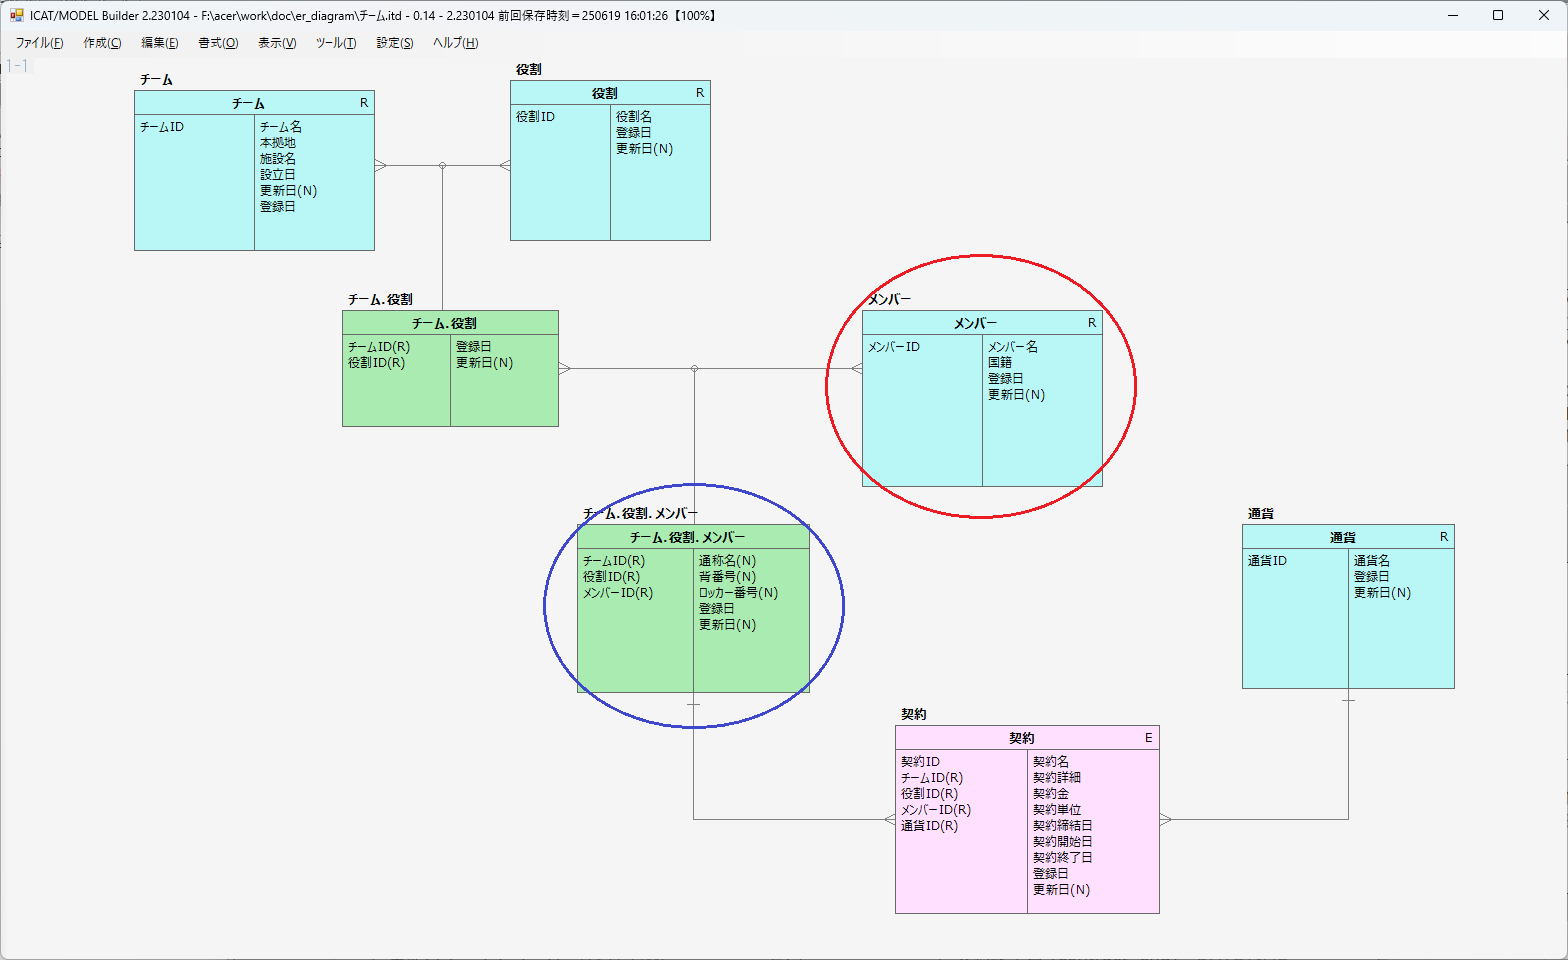This screenshot has height=960, width=1568.
Task: Open the ヘルプ(H) menu
Action: pos(455,43)
